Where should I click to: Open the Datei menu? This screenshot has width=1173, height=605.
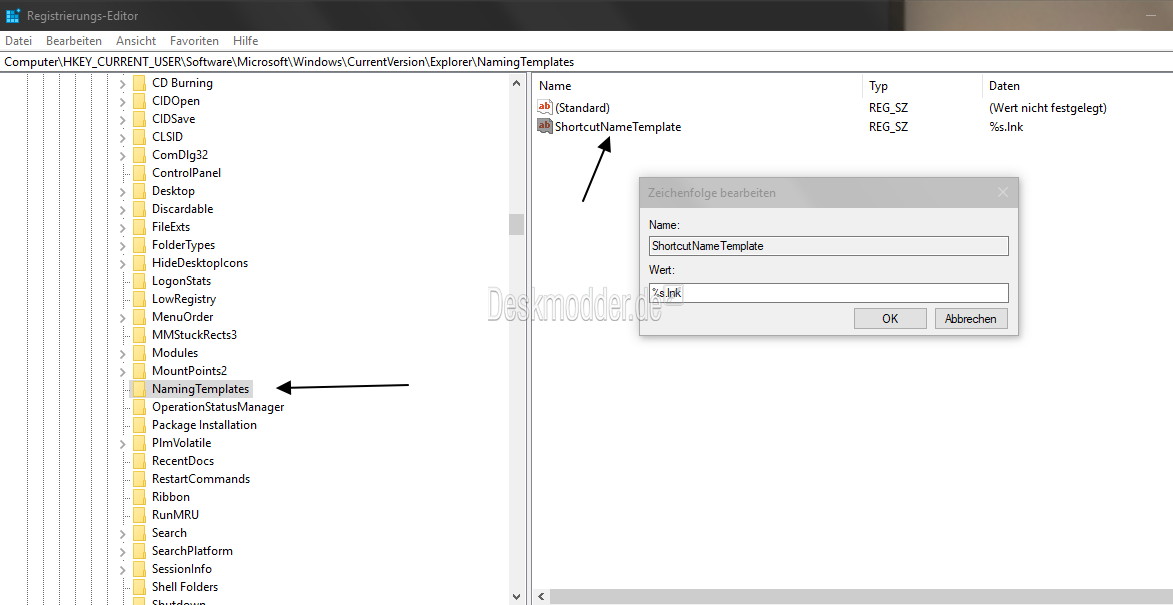click(x=18, y=40)
